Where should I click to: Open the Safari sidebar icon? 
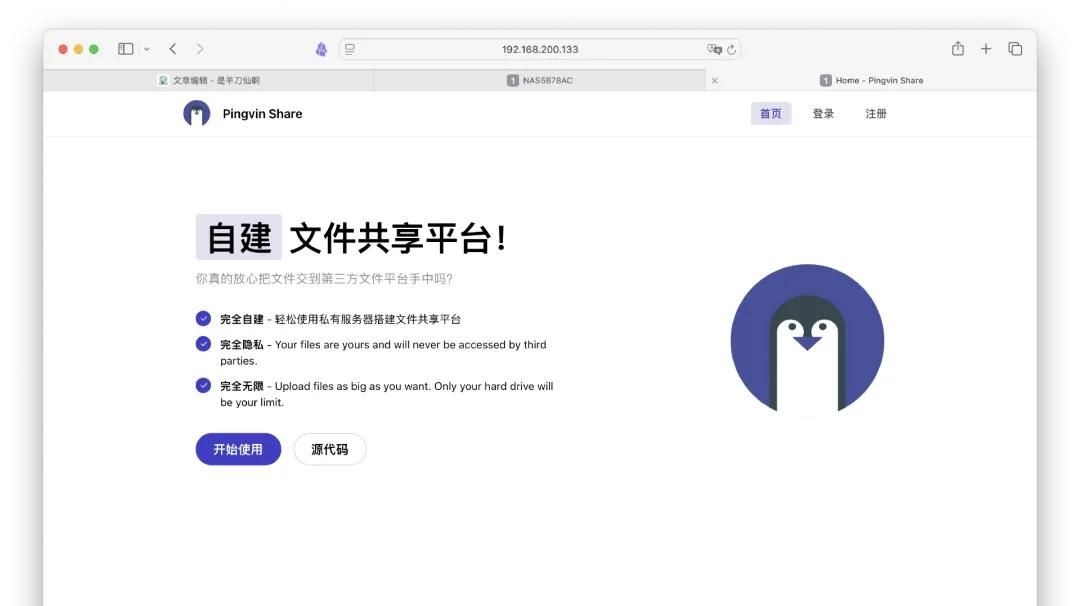tap(124, 47)
